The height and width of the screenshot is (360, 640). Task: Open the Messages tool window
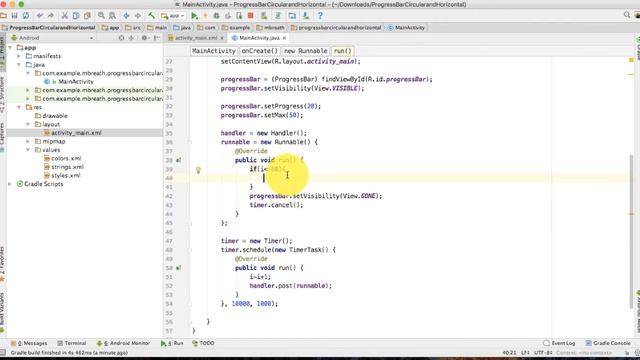(29, 344)
